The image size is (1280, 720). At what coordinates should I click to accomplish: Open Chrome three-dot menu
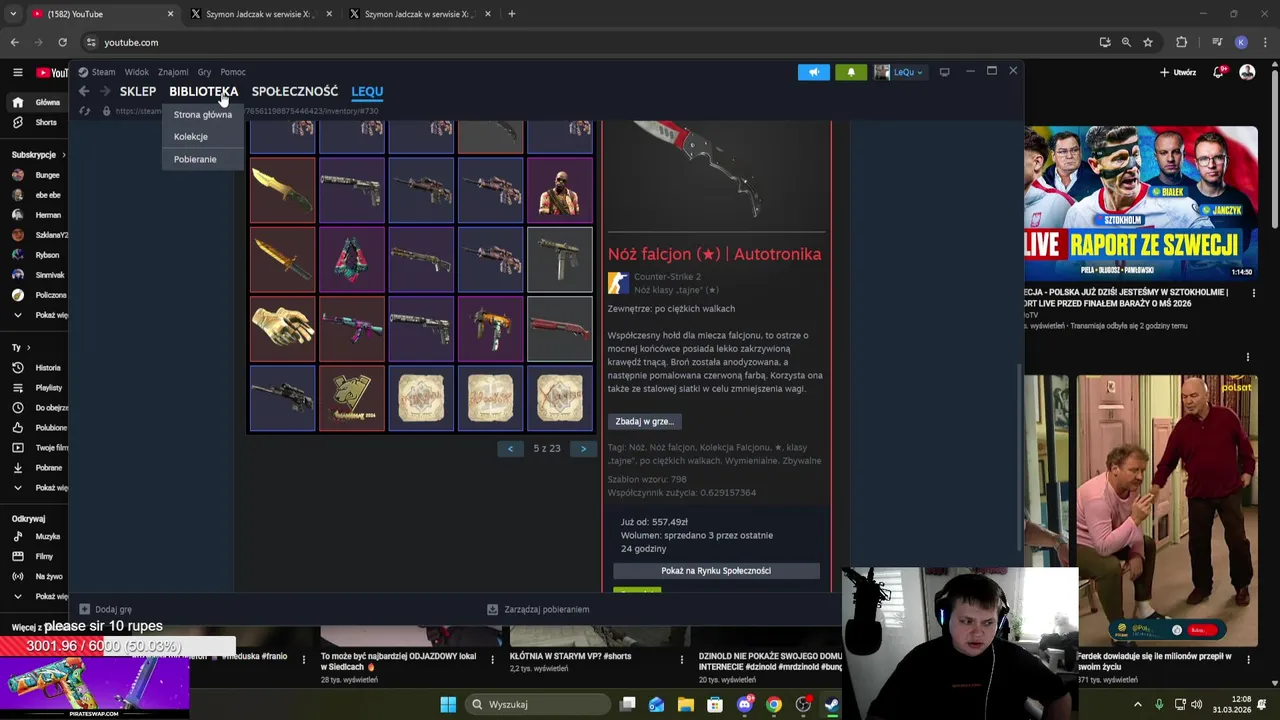1263,42
